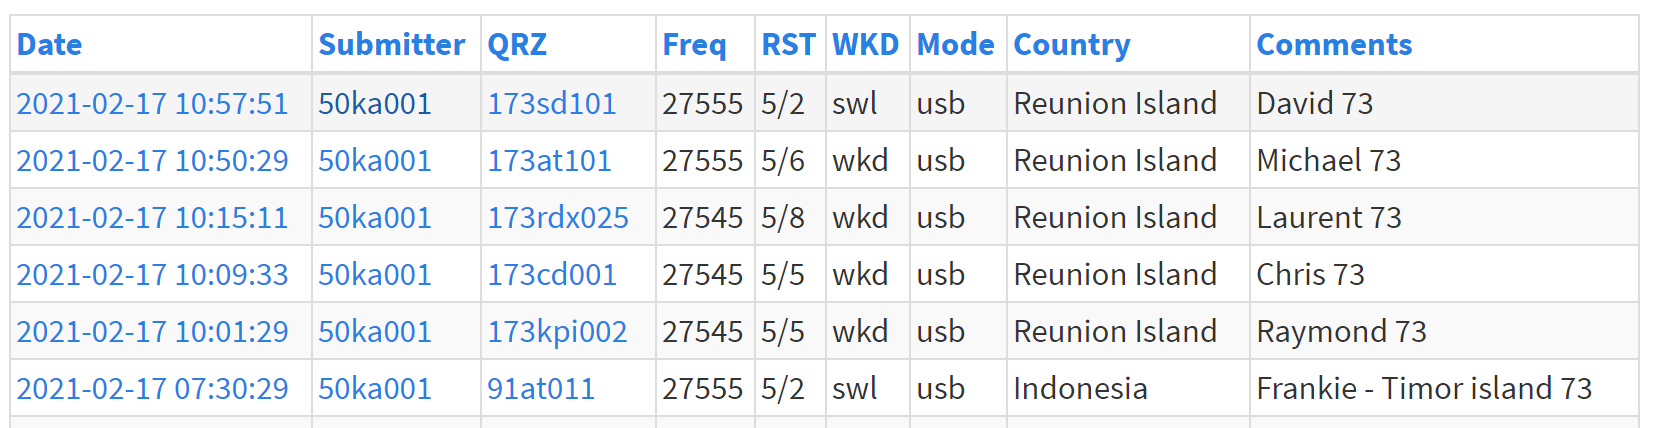The height and width of the screenshot is (428, 1654).
Task: Sort by Country column header
Action: coord(1072,45)
